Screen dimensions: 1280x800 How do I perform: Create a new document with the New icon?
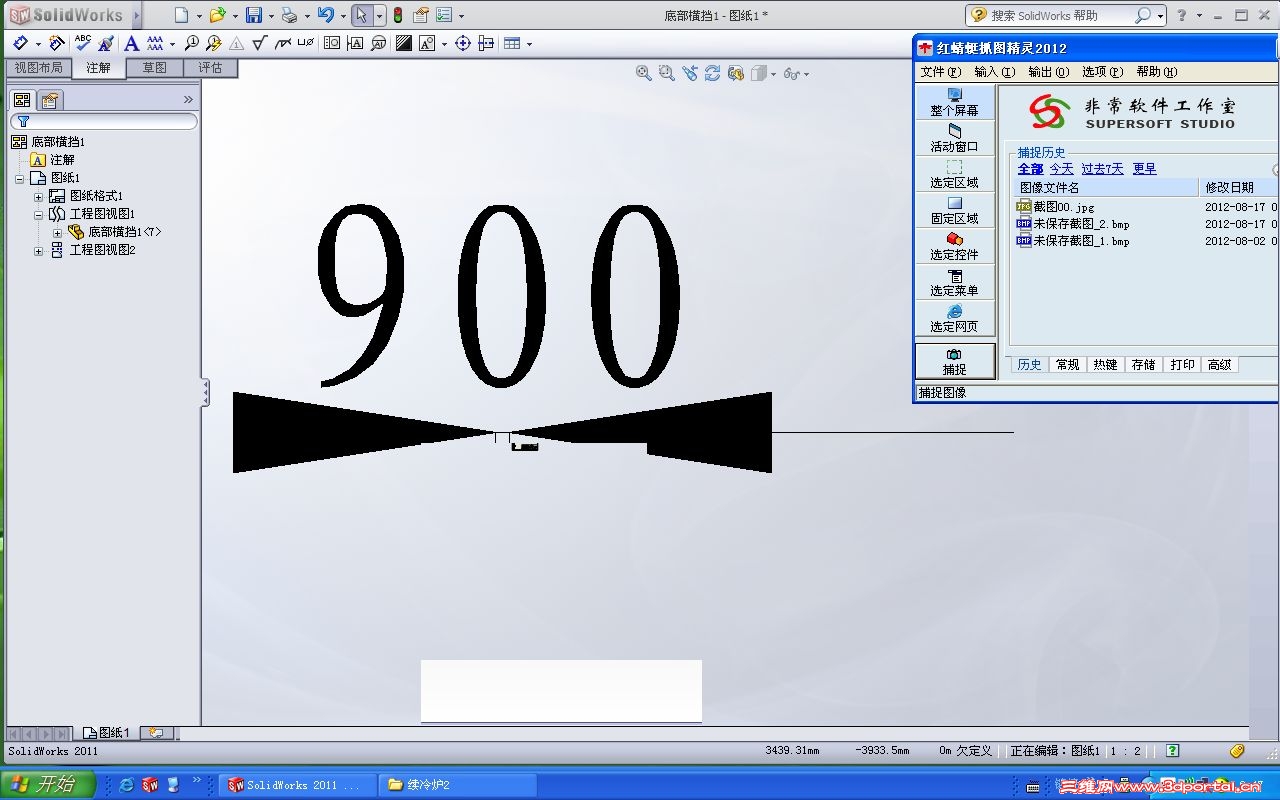coord(181,15)
